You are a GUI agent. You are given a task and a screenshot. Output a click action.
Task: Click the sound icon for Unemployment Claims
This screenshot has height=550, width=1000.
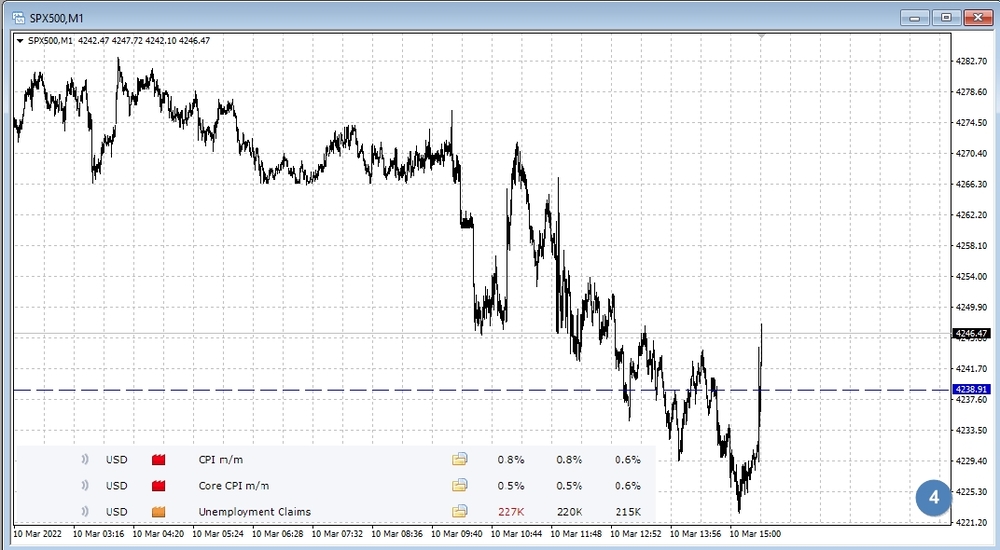click(86, 512)
